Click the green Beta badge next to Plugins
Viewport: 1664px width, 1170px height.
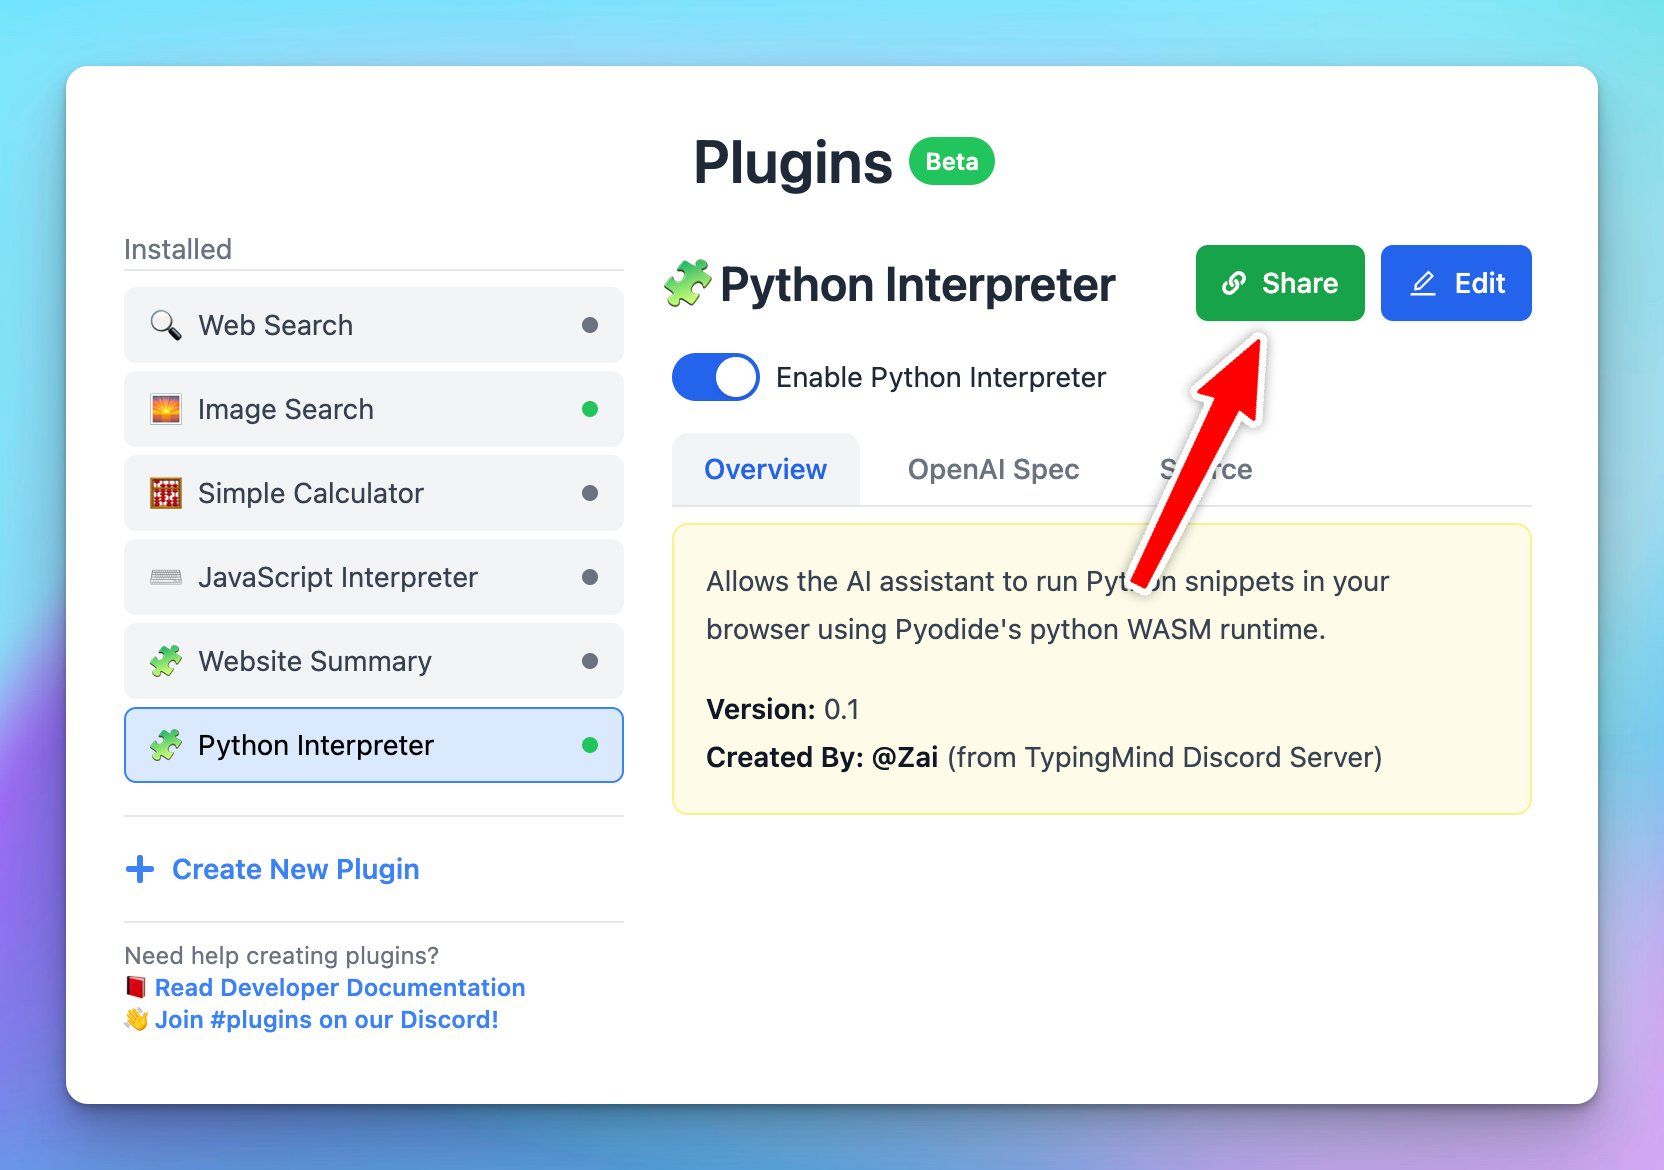pos(951,160)
